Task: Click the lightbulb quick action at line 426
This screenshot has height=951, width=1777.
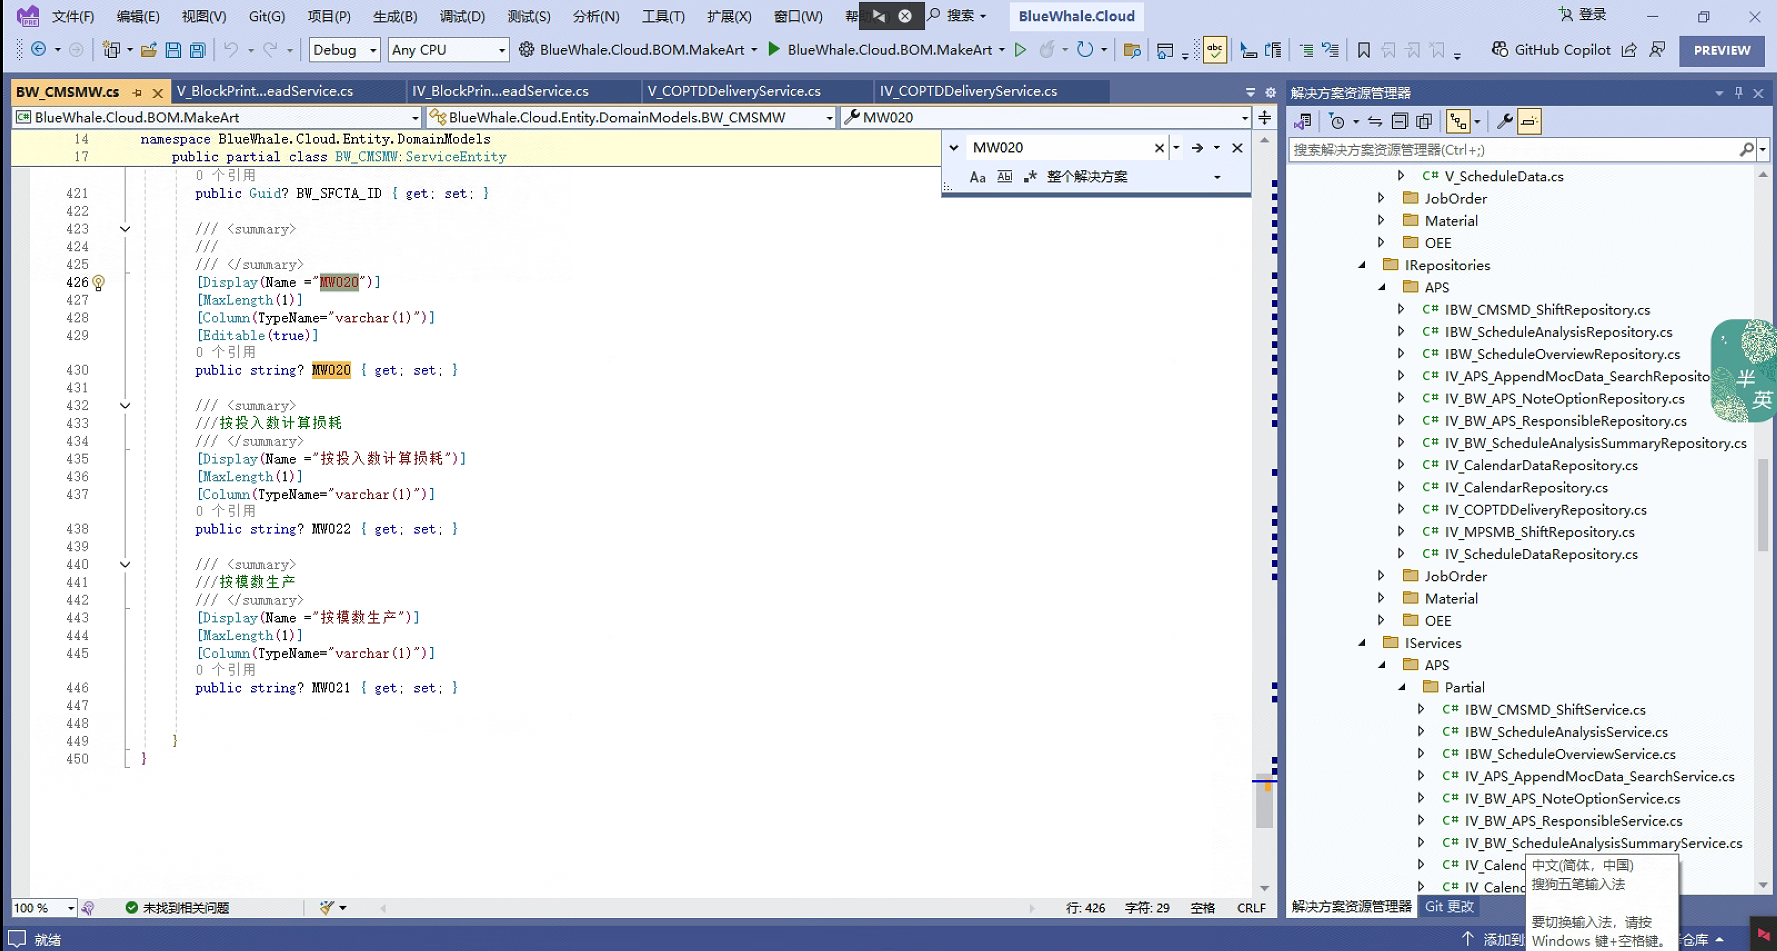Action: tap(98, 283)
